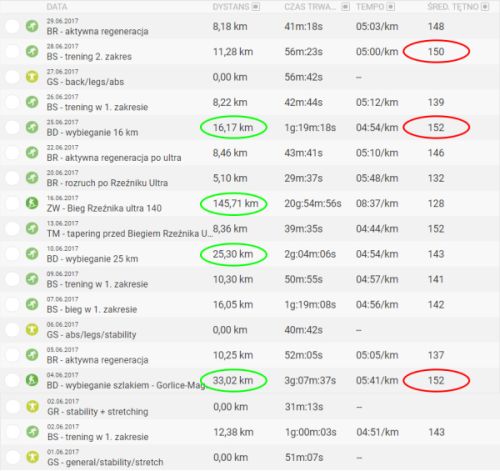Click trail icon for 04.06.2017 Gorlice run
Viewport: 500px width, 471px height.
(x=32, y=380)
